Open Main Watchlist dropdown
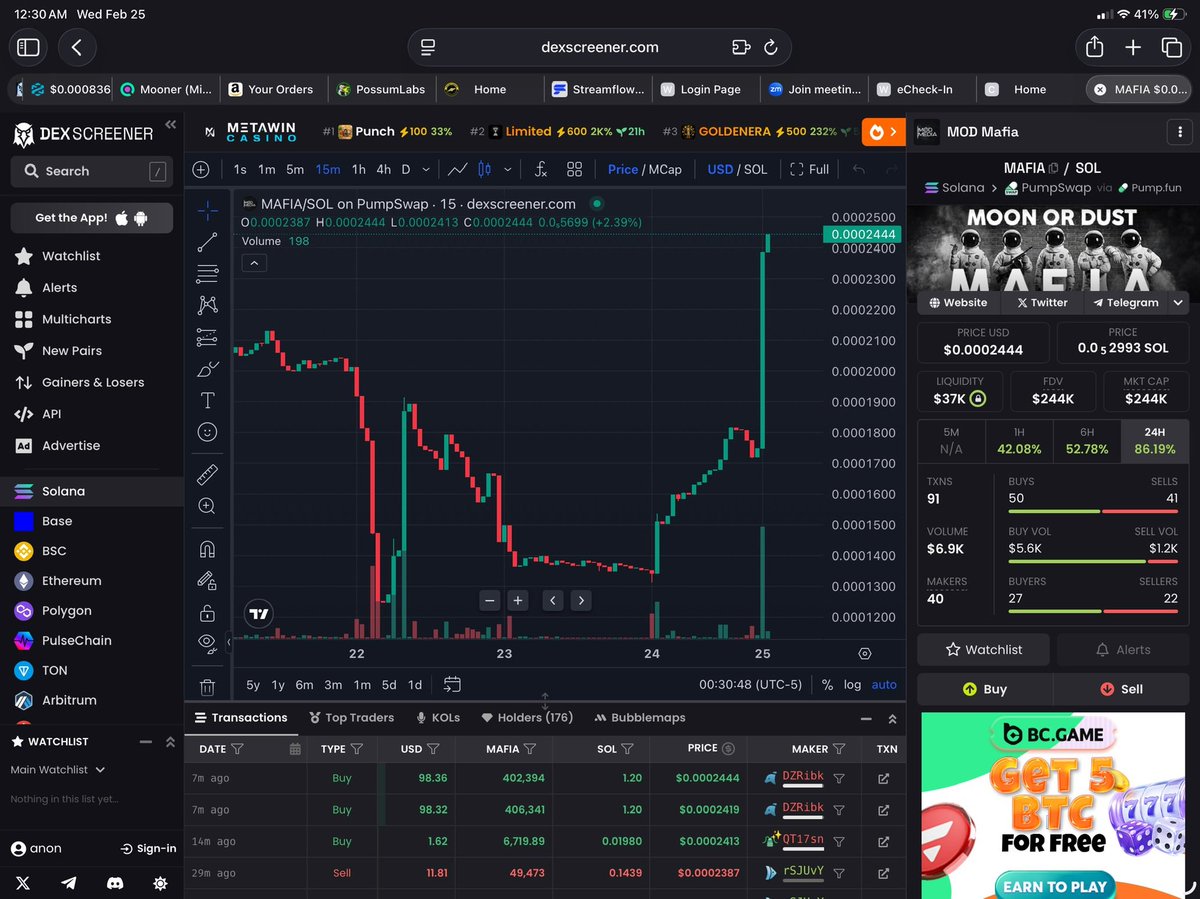Image resolution: width=1200 pixels, height=899 pixels. pos(58,770)
